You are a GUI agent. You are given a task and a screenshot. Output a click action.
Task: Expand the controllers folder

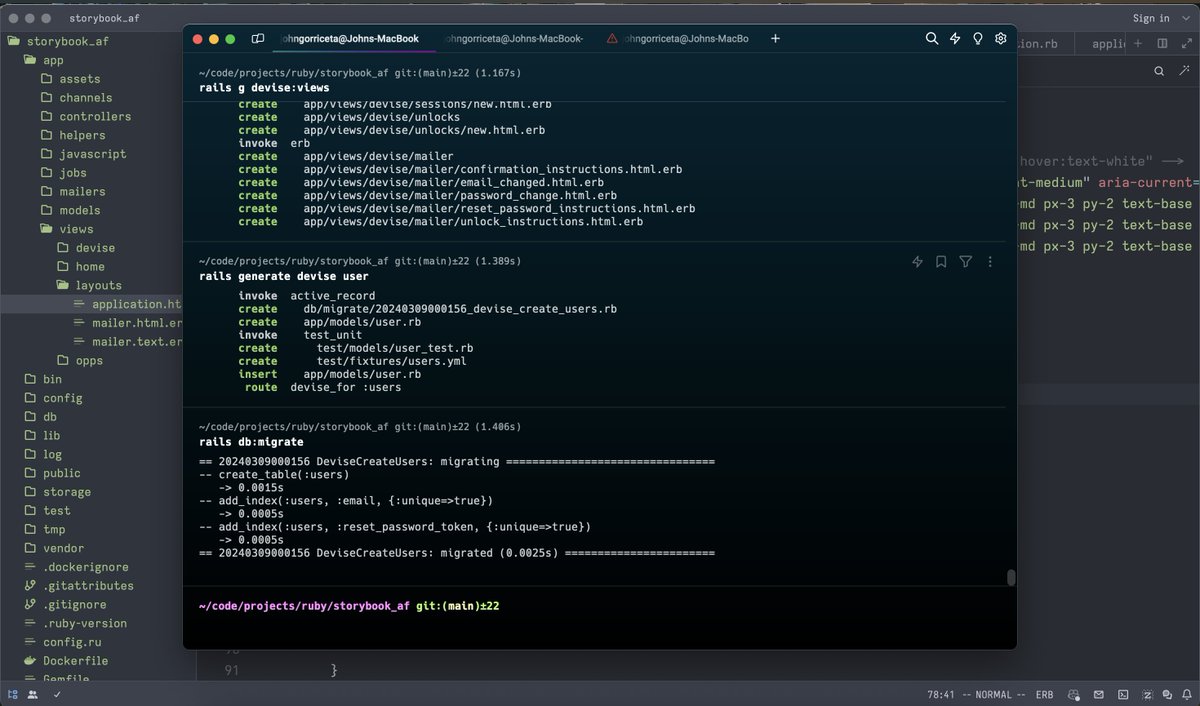click(x=85, y=116)
